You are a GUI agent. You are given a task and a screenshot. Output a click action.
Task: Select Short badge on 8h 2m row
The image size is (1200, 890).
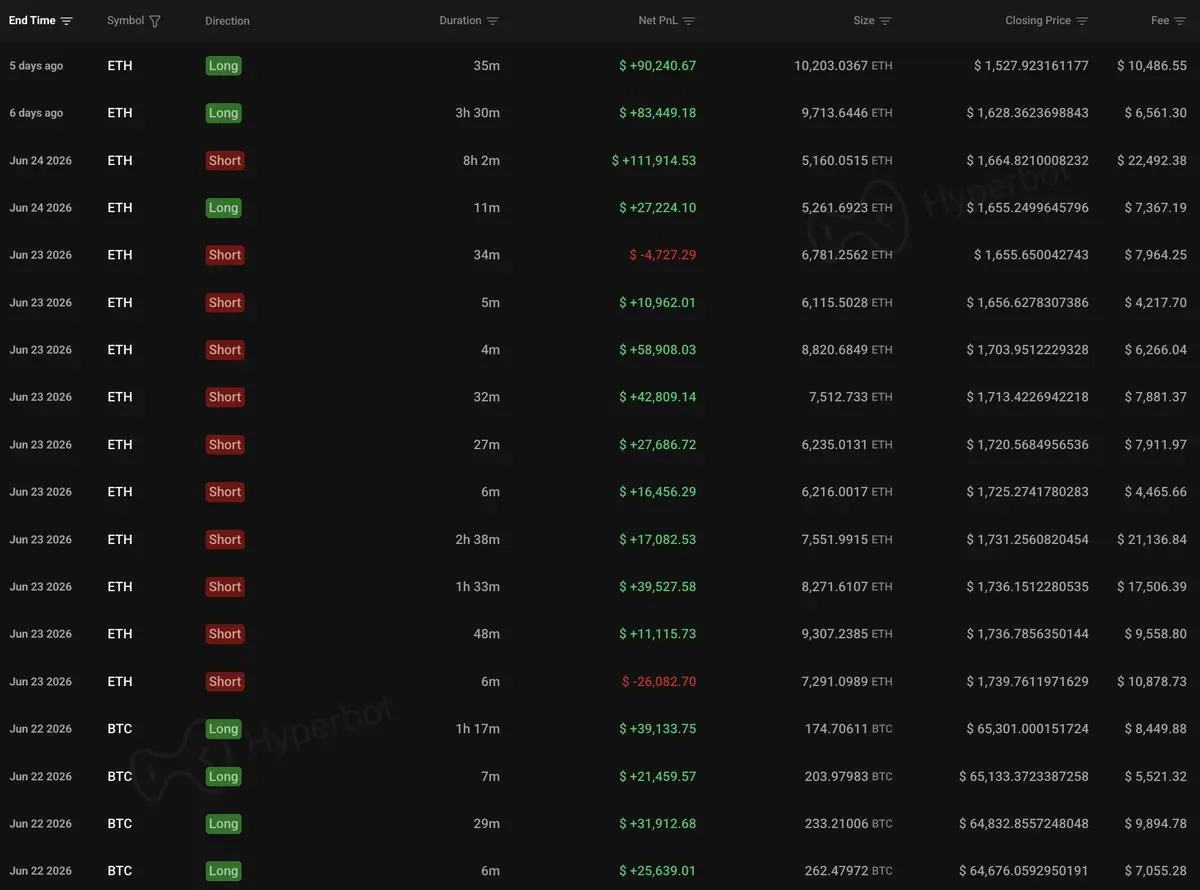click(x=224, y=160)
